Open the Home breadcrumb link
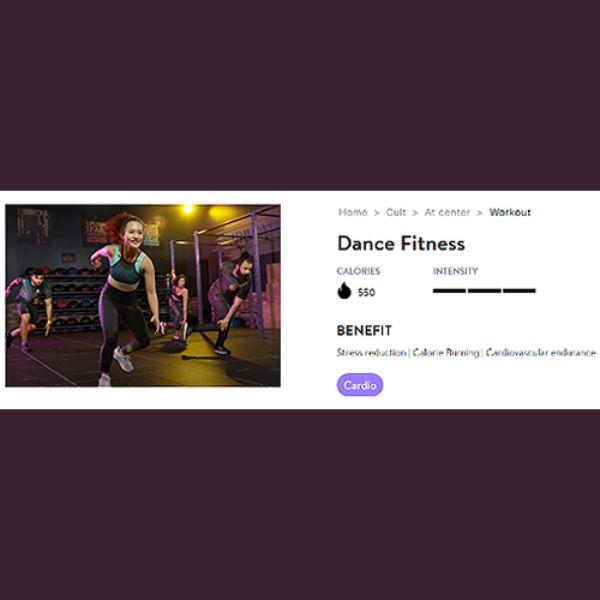Image resolution: width=600 pixels, height=600 pixels. coord(353,212)
